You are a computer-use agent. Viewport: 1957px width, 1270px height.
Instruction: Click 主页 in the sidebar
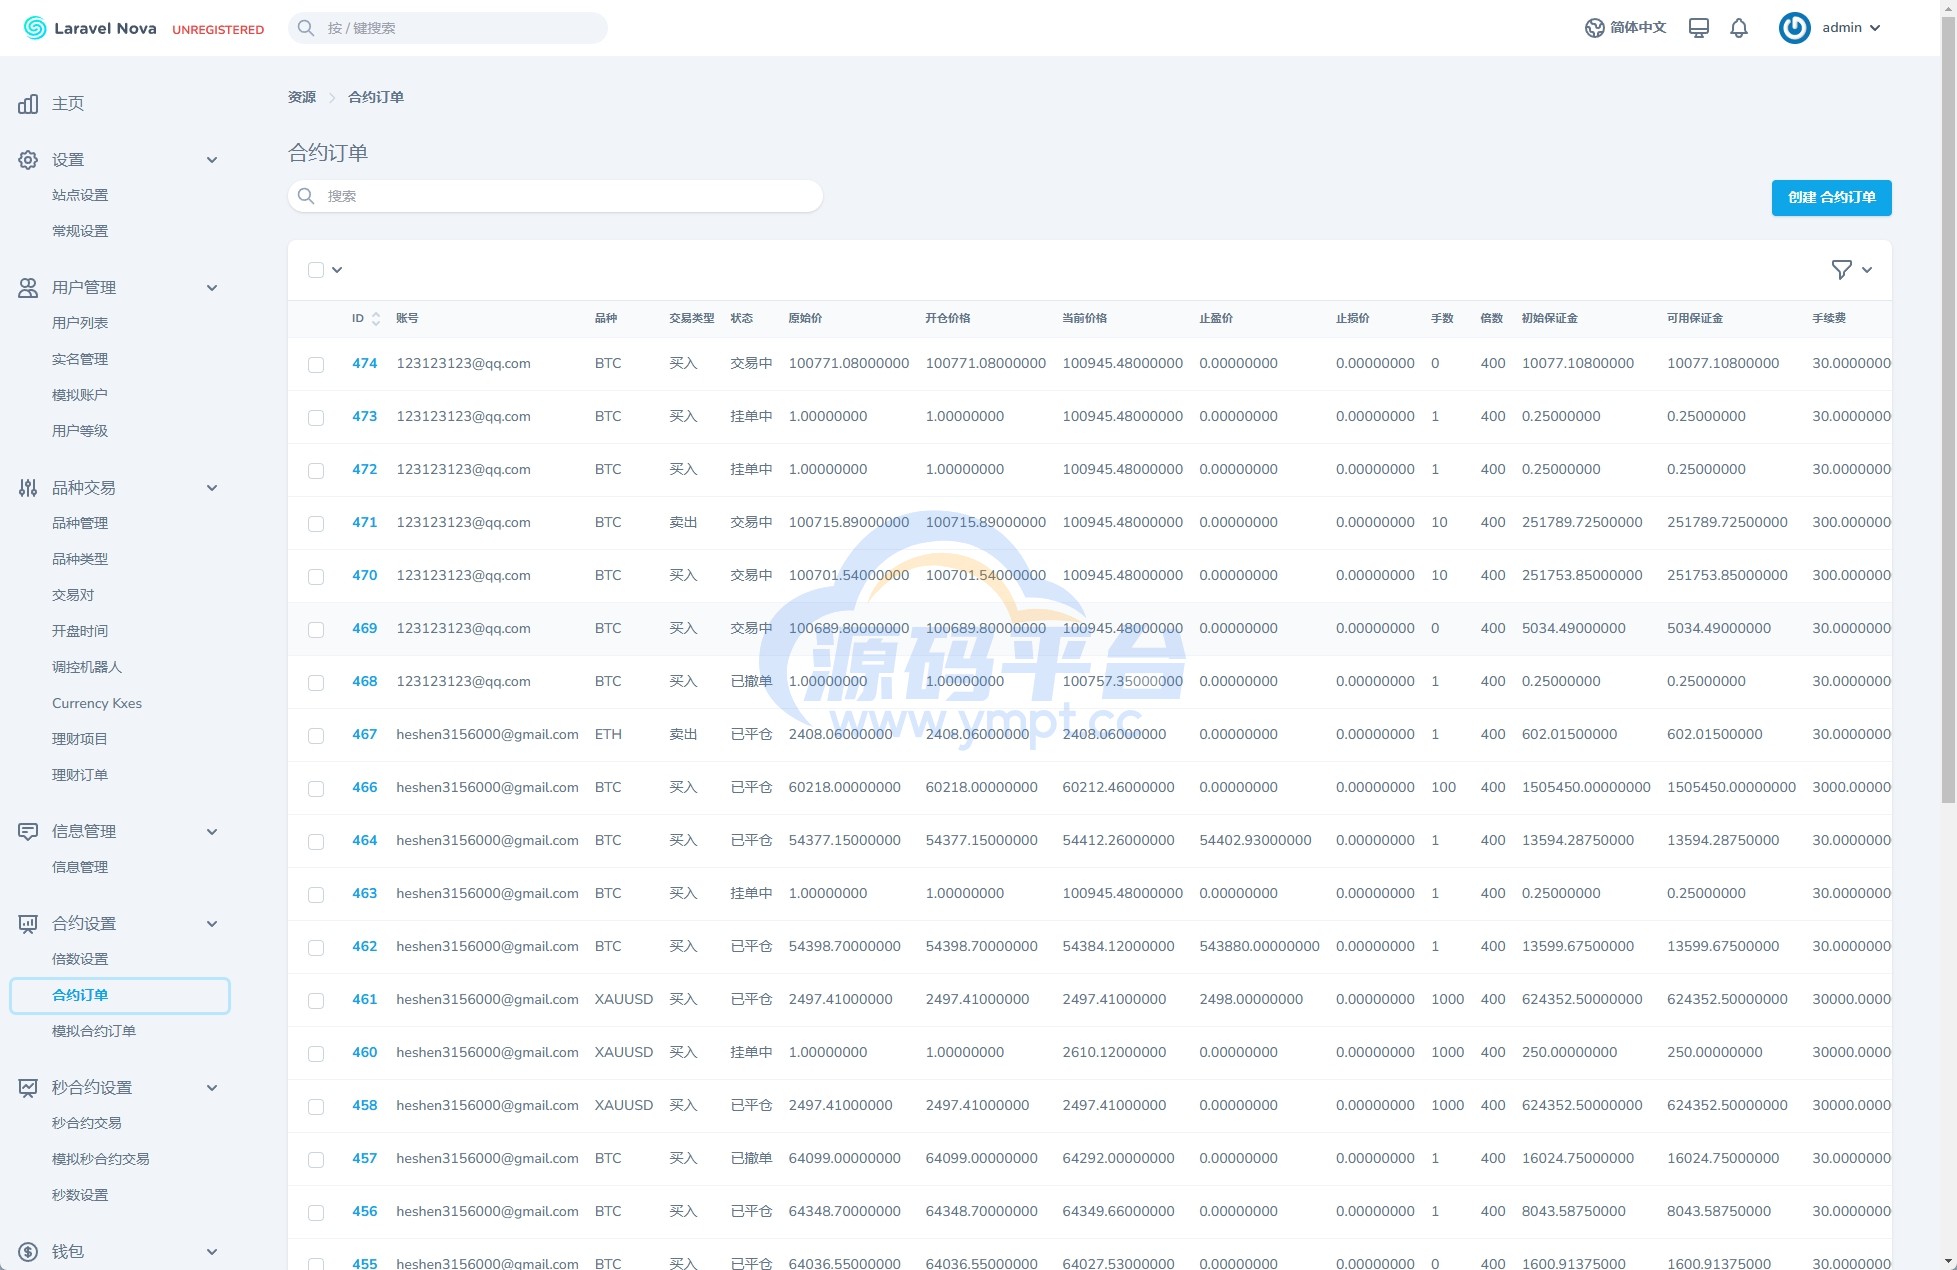point(68,104)
